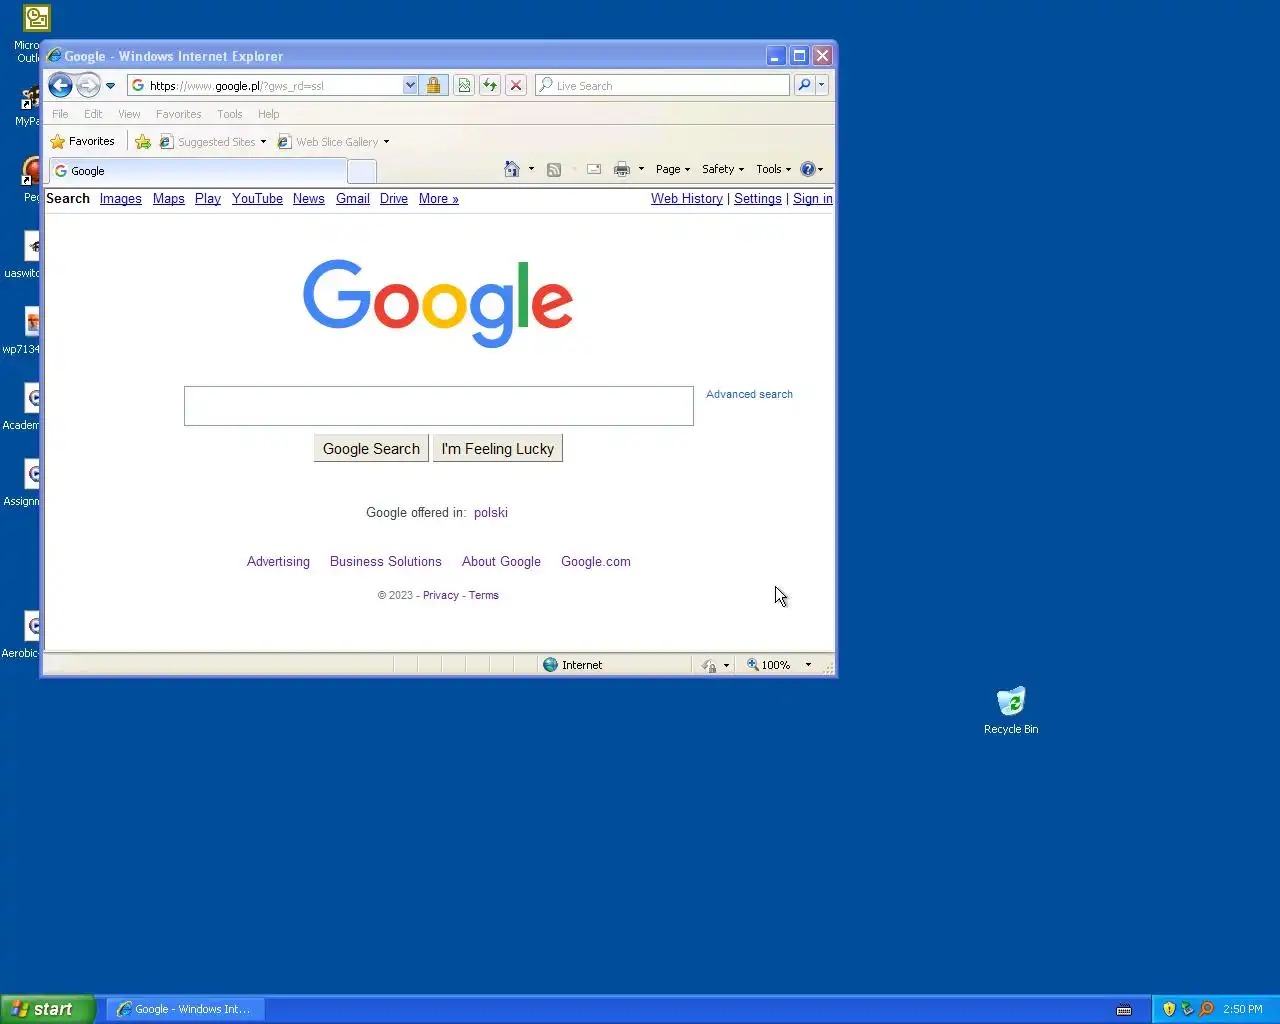Click I'm Feeling Lucky button
Image resolution: width=1280 pixels, height=1024 pixels.
click(498, 449)
